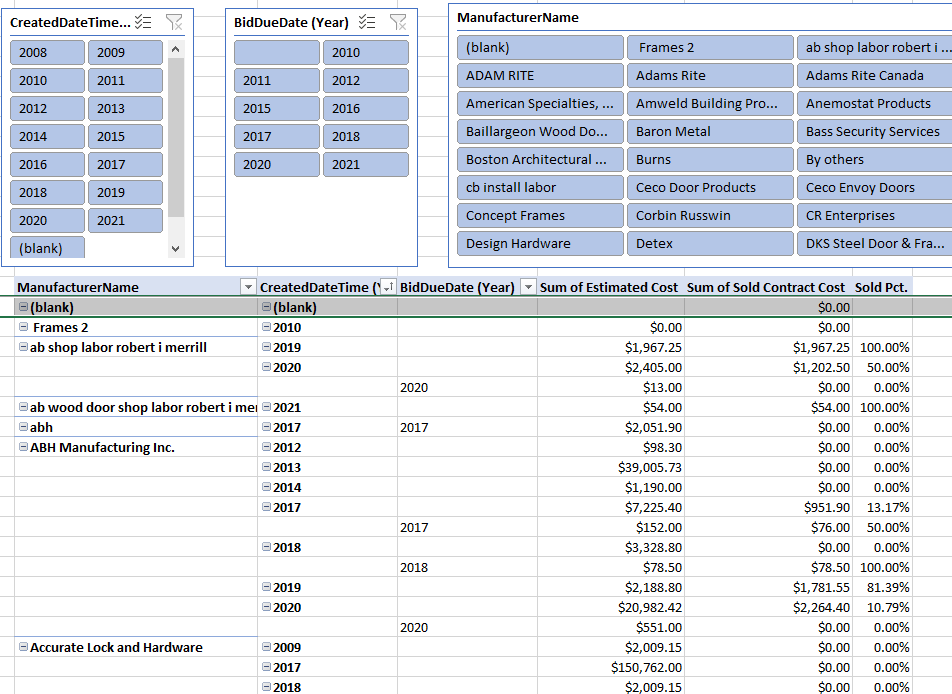Filter by (blank) in the CreatedDateTime slicer
Screen dimensions: 952x694
point(47,249)
